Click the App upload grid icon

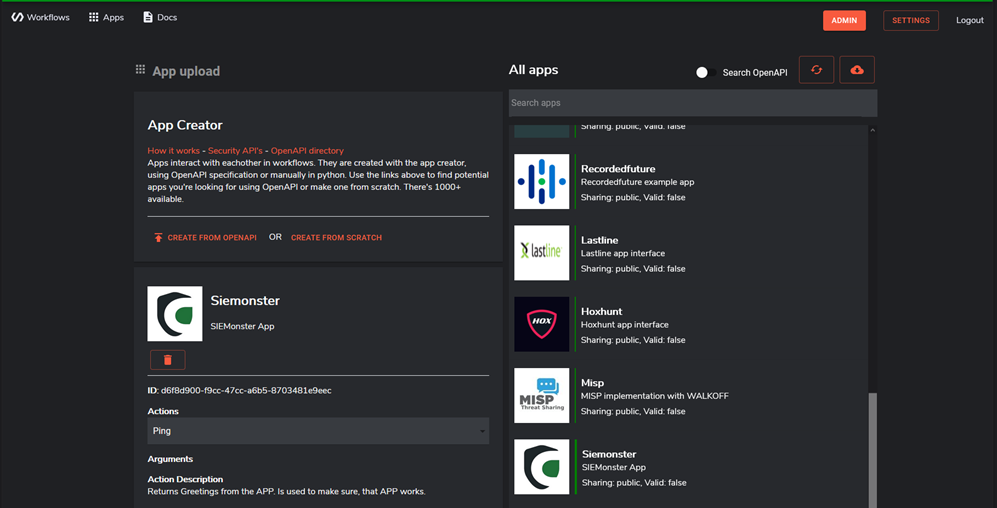coord(141,69)
